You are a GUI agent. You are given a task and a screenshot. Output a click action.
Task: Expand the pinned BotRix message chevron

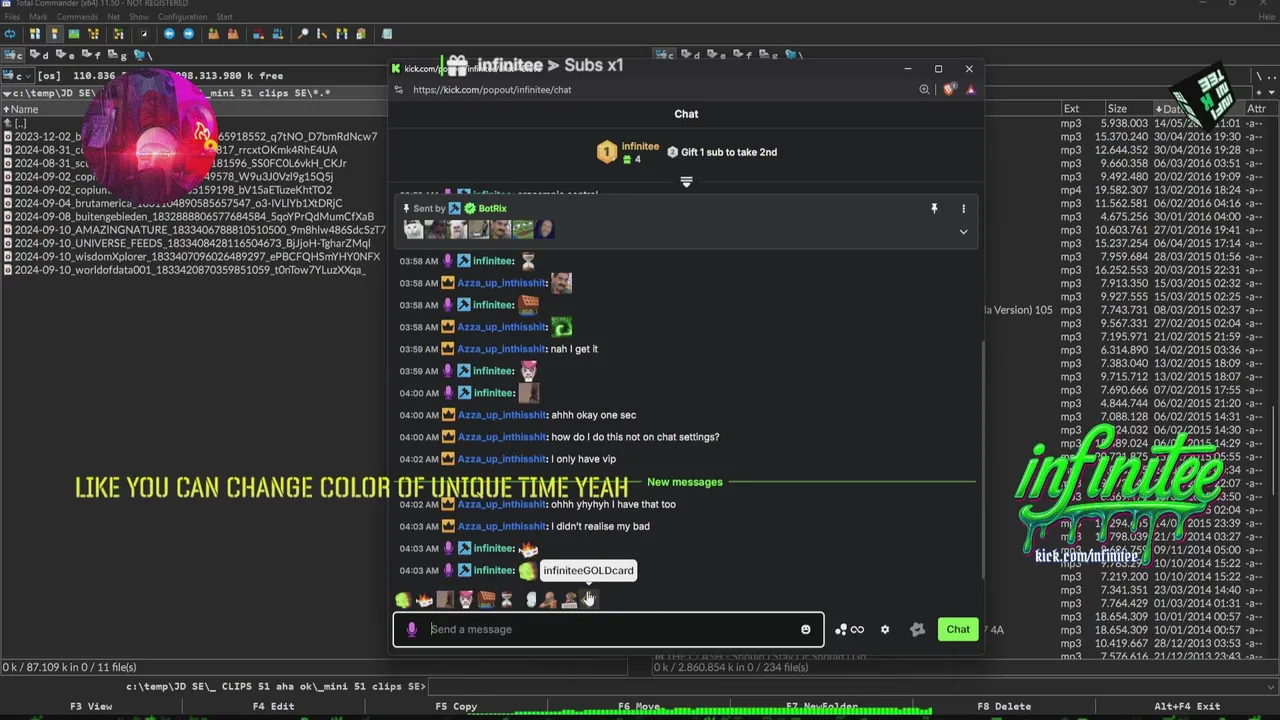(963, 232)
